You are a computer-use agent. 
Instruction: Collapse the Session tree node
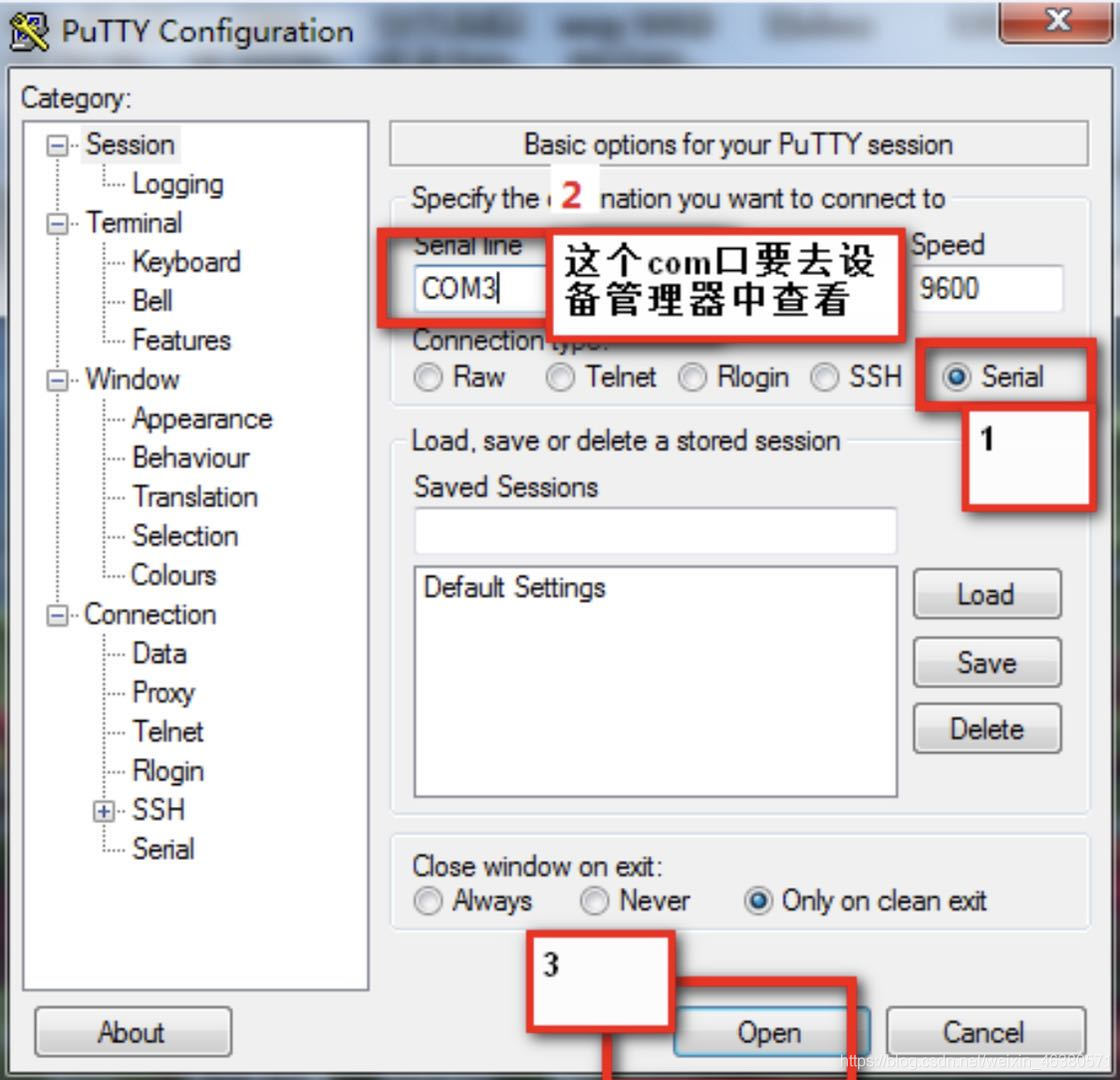pyautogui.click(x=57, y=146)
